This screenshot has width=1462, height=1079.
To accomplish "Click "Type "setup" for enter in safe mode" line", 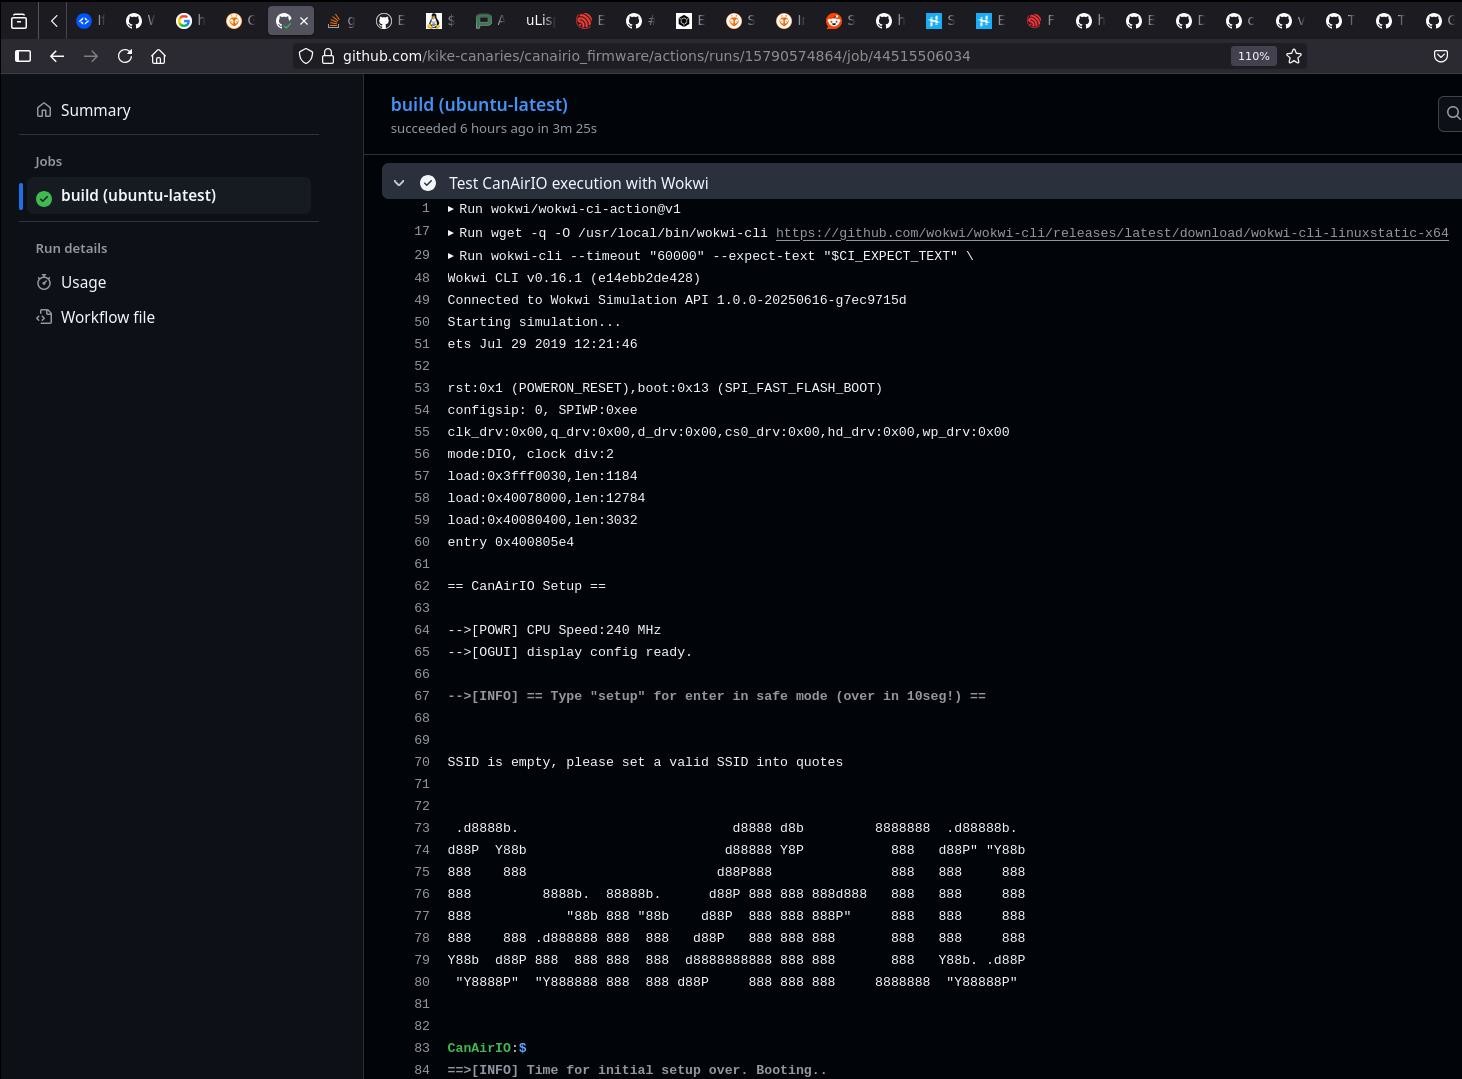I will tap(716, 696).
